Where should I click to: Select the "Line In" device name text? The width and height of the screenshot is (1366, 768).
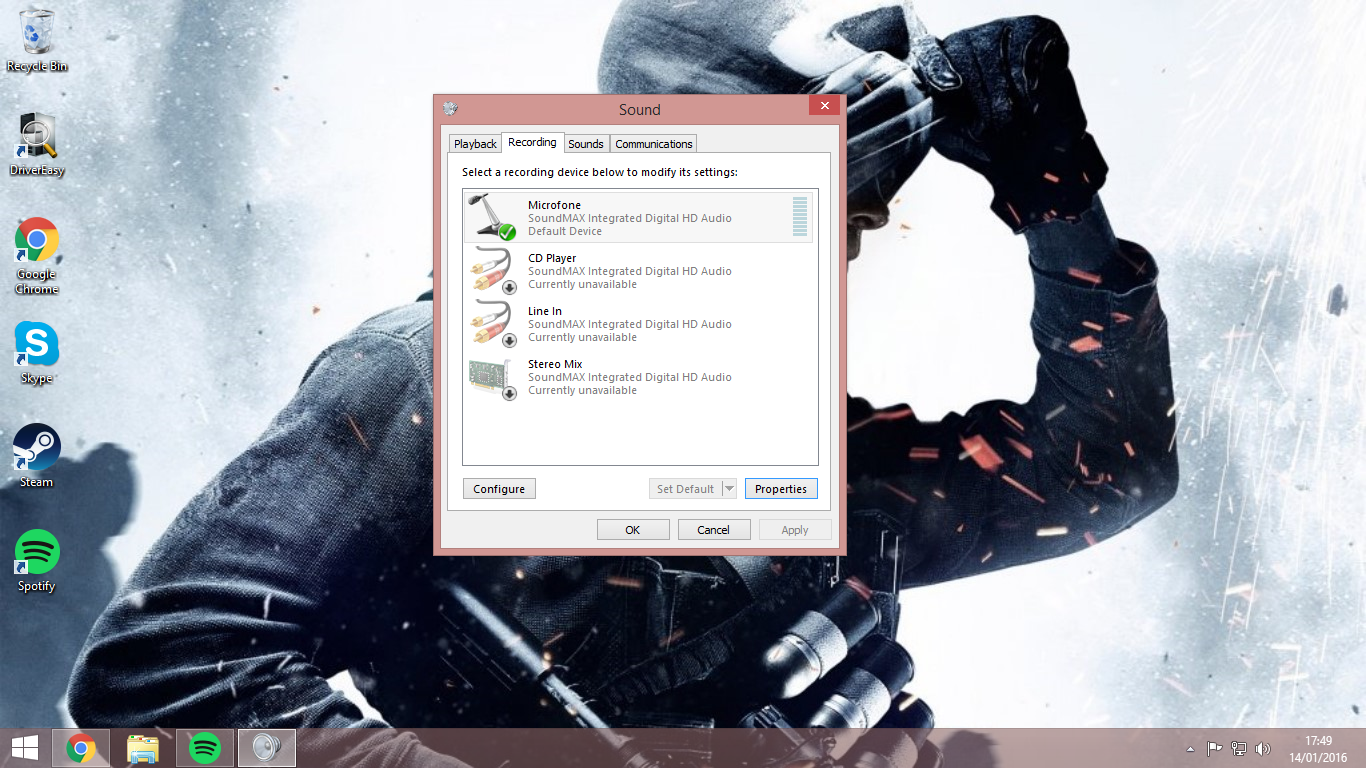(x=545, y=311)
